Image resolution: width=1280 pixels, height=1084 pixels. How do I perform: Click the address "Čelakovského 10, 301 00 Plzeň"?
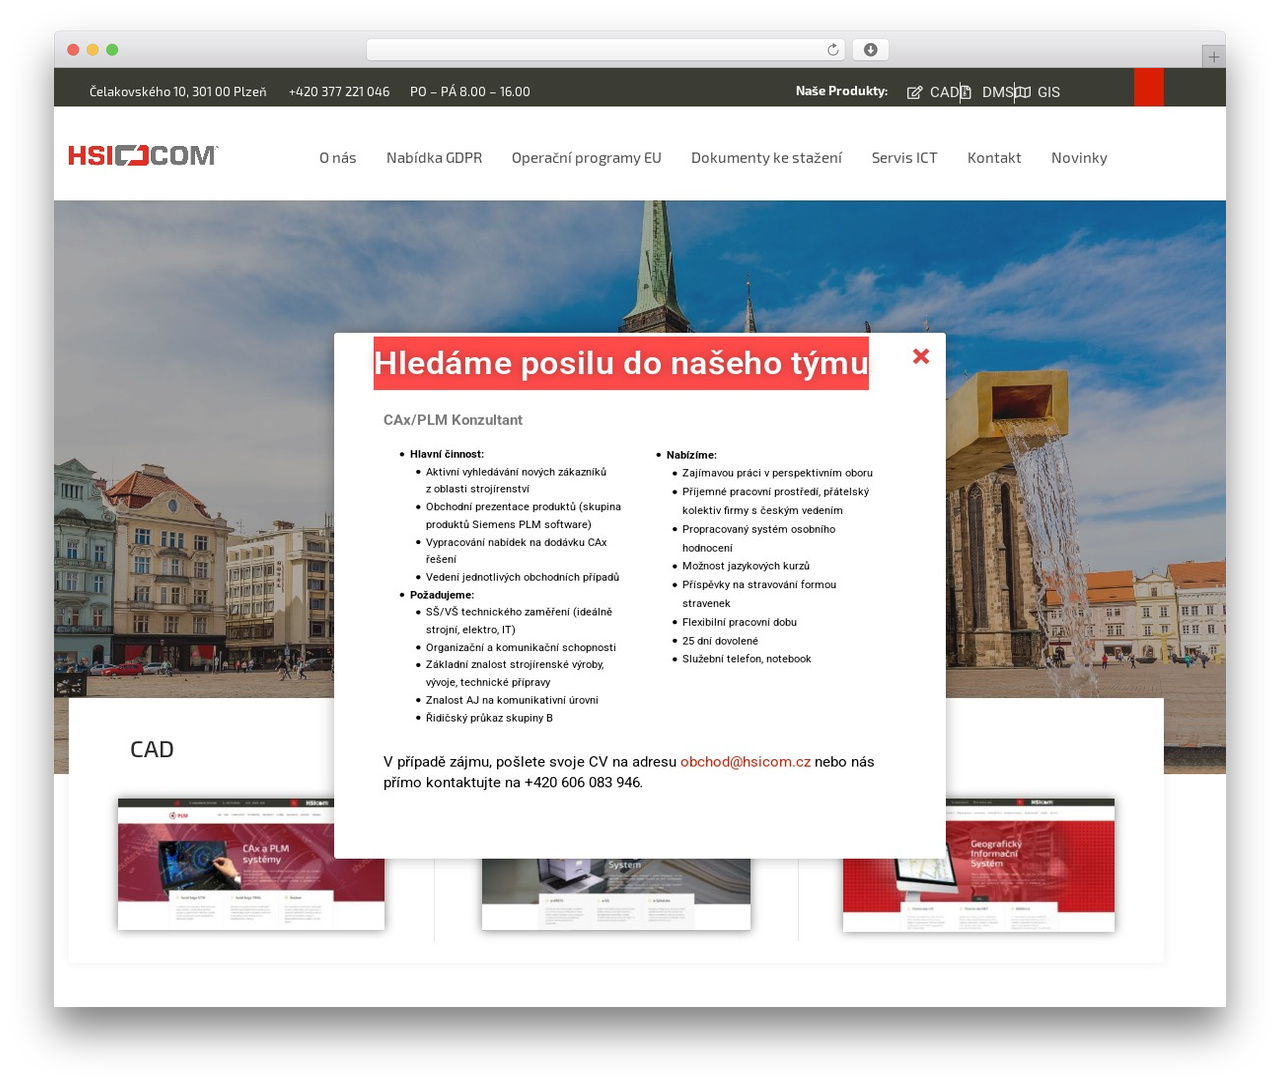pyautogui.click(x=178, y=92)
